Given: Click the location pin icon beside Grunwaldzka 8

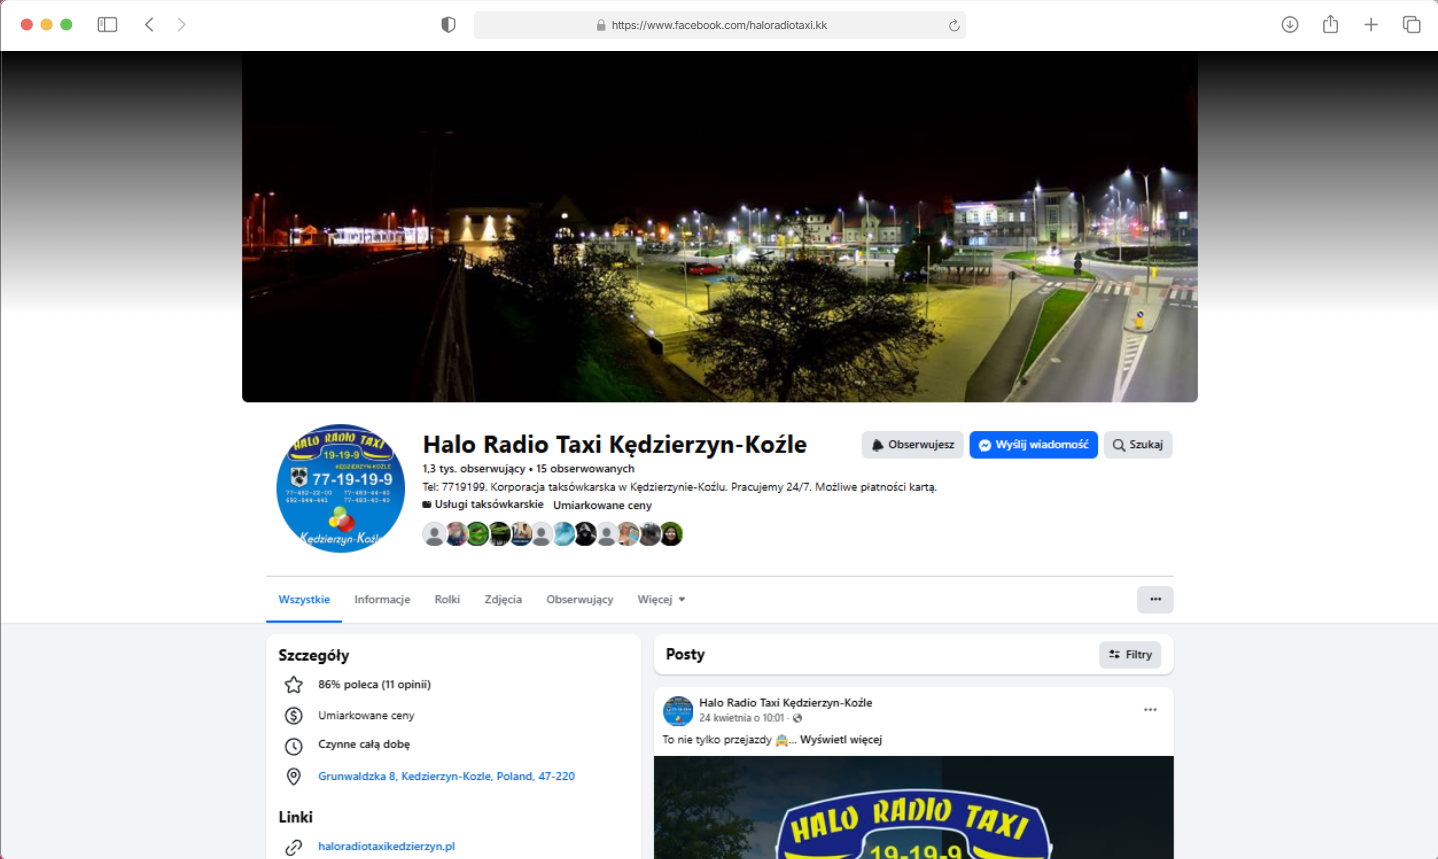Looking at the screenshot, I should point(294,777).
